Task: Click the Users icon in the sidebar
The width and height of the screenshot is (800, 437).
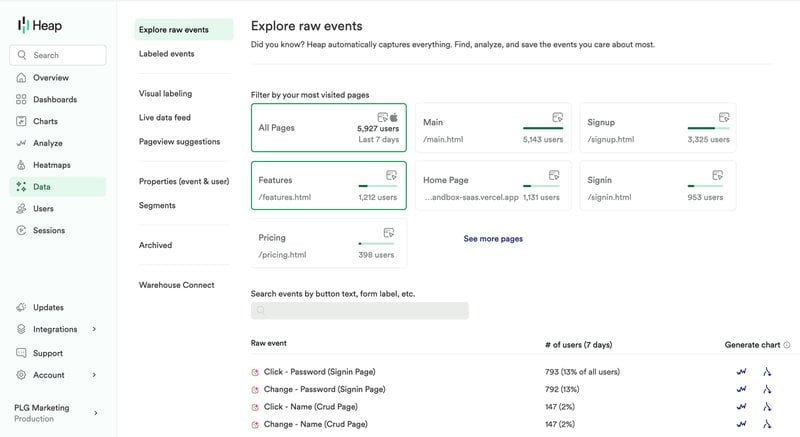Action: point(21,209)
